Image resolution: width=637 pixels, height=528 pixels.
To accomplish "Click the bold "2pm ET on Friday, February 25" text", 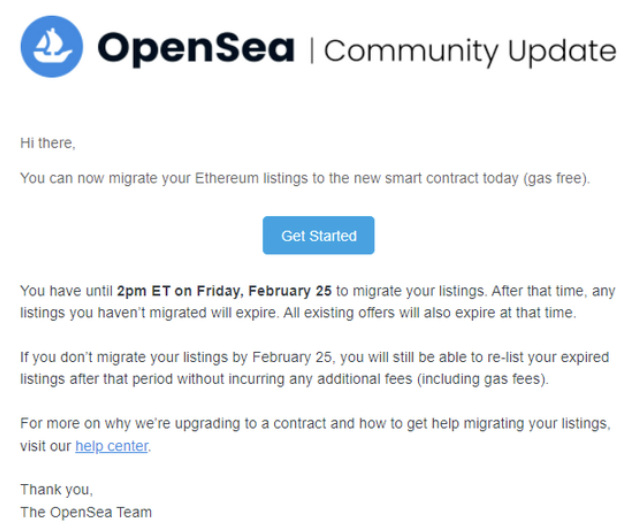I will [224, 291].
